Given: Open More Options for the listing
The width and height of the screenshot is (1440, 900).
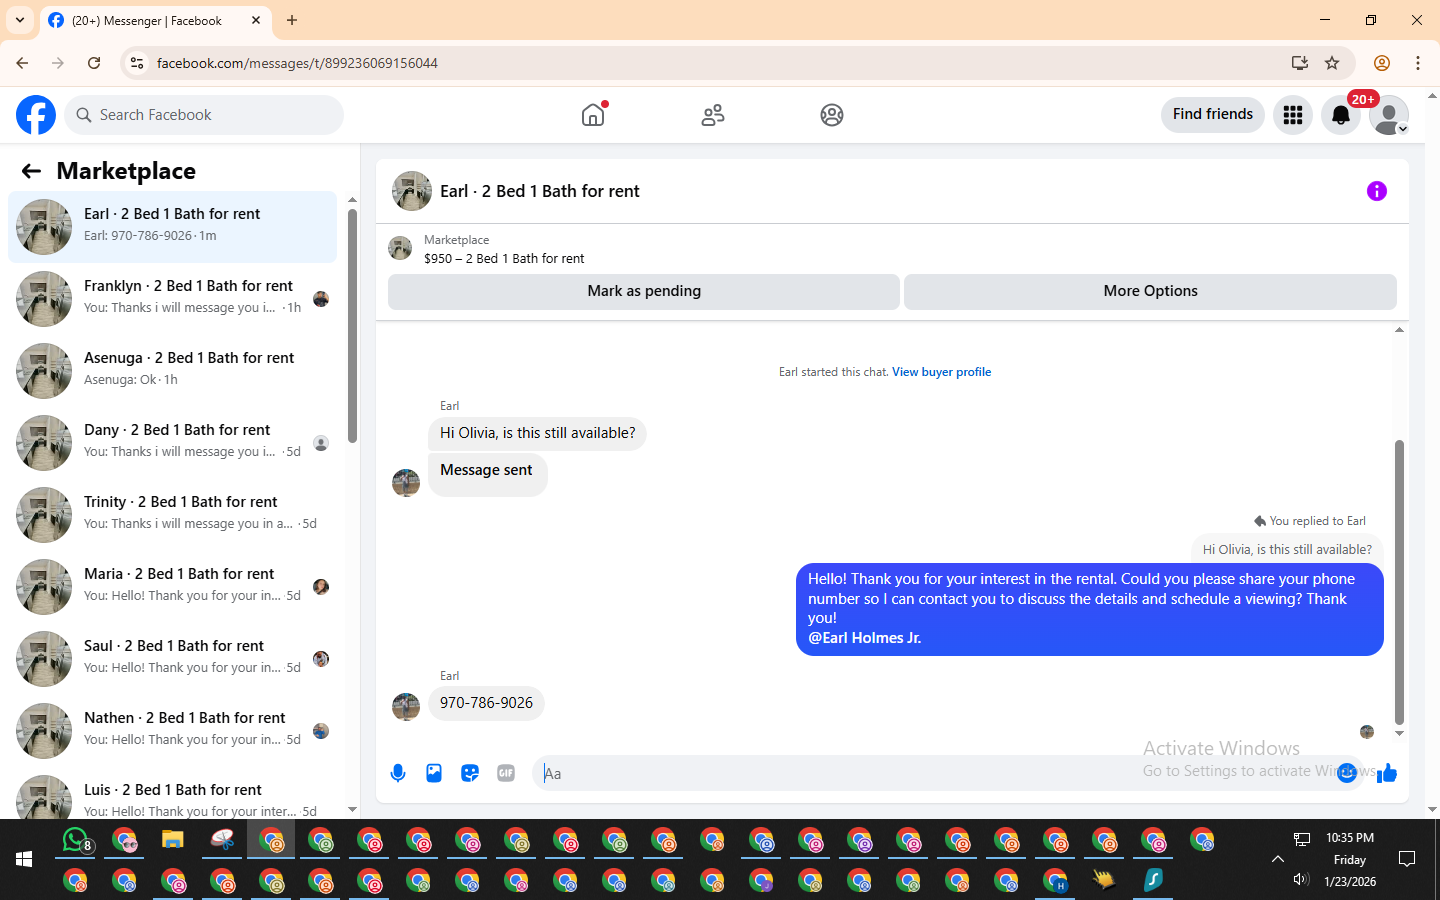Looking at the screenshot, I should tap(1150, 291).
